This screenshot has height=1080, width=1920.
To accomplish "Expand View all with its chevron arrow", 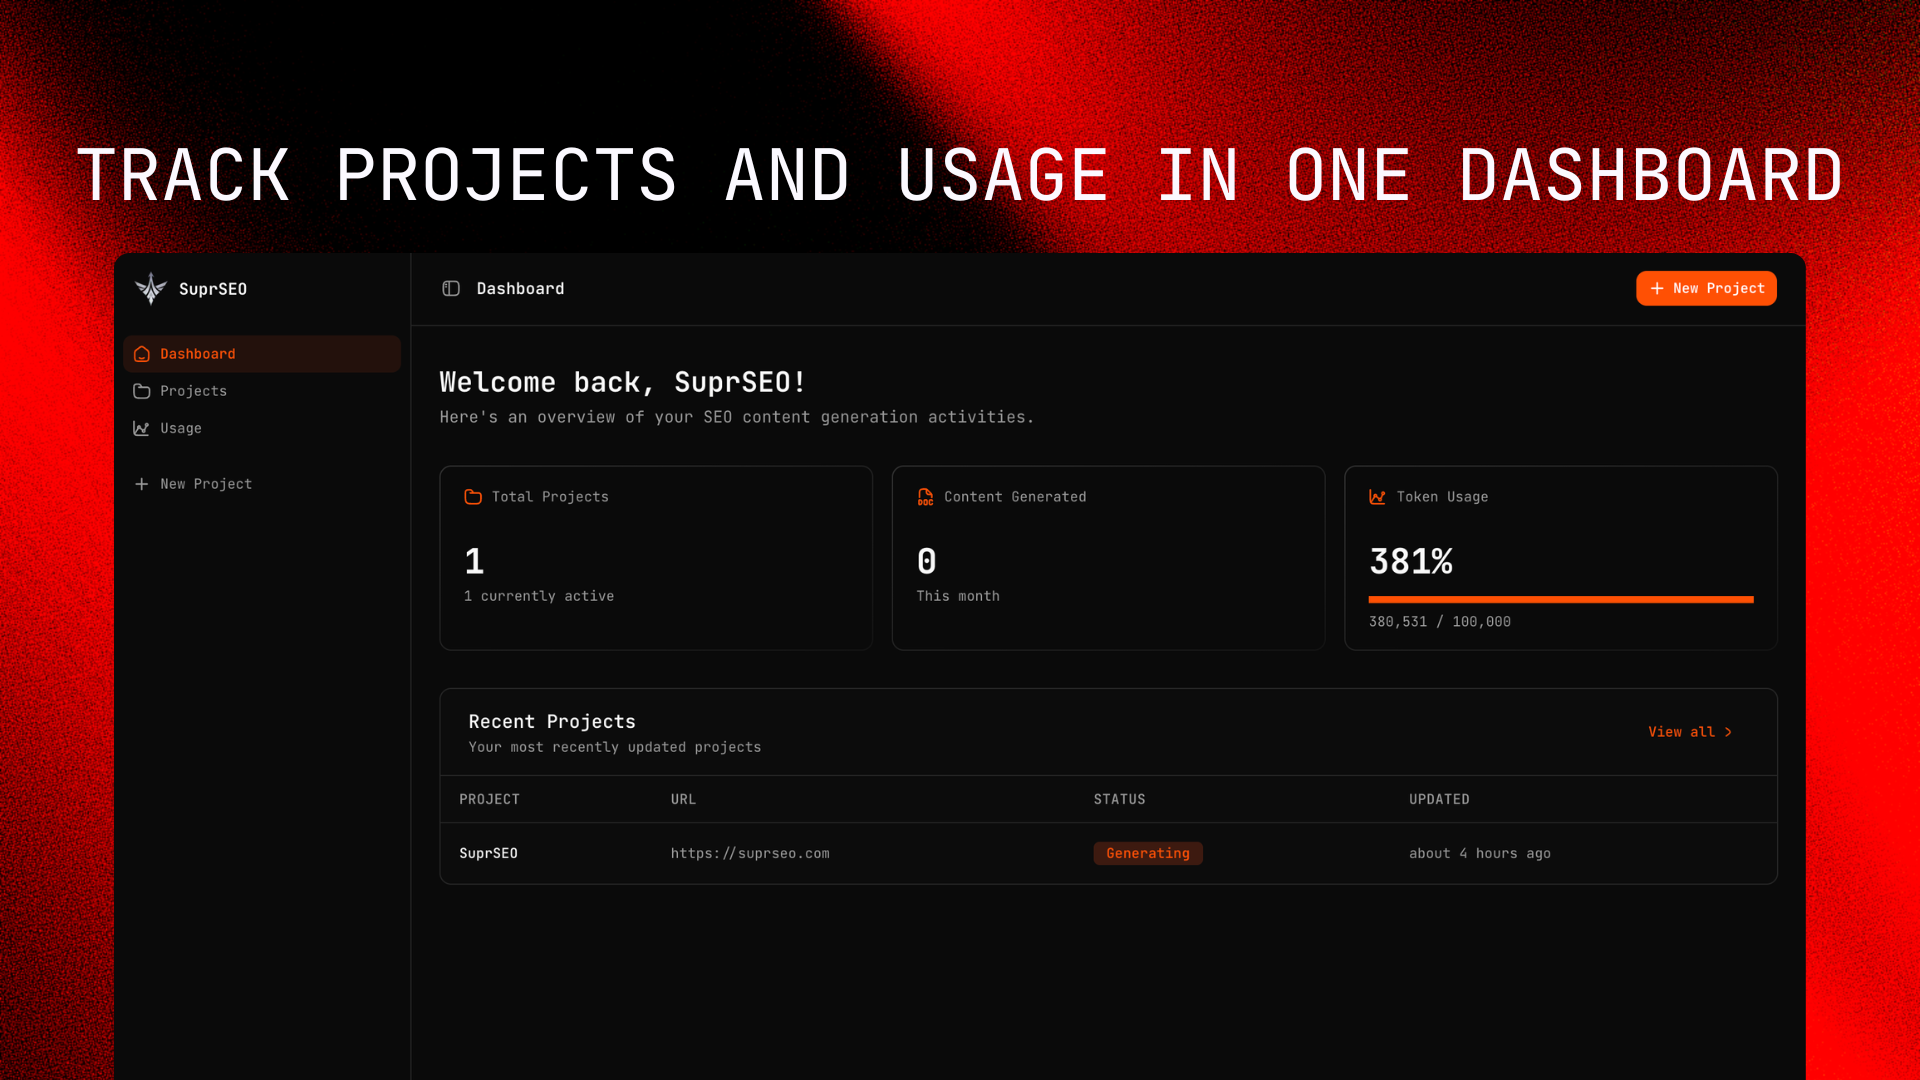I will [x=1729, y=731].
